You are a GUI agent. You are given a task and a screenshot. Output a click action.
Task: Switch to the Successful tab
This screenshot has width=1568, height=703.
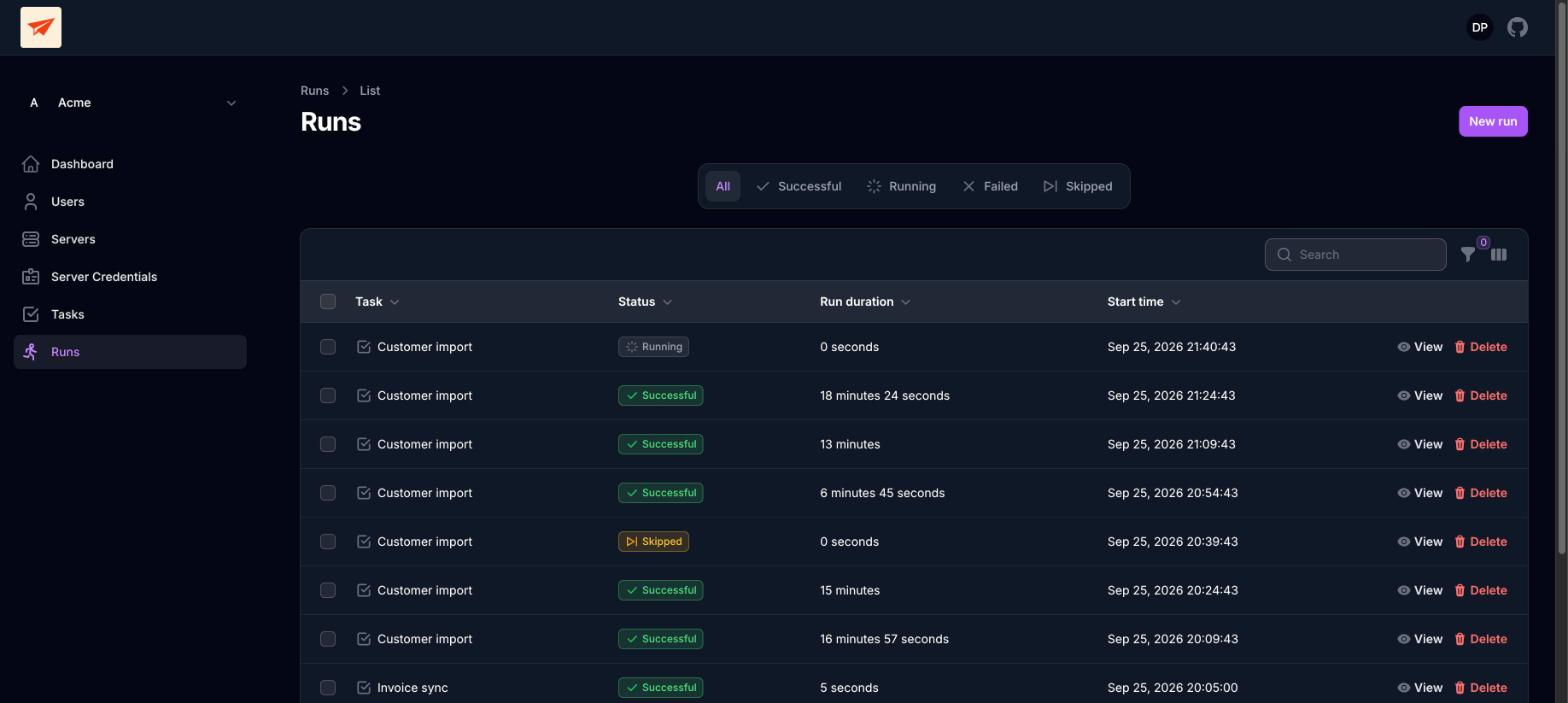[798, 186]
